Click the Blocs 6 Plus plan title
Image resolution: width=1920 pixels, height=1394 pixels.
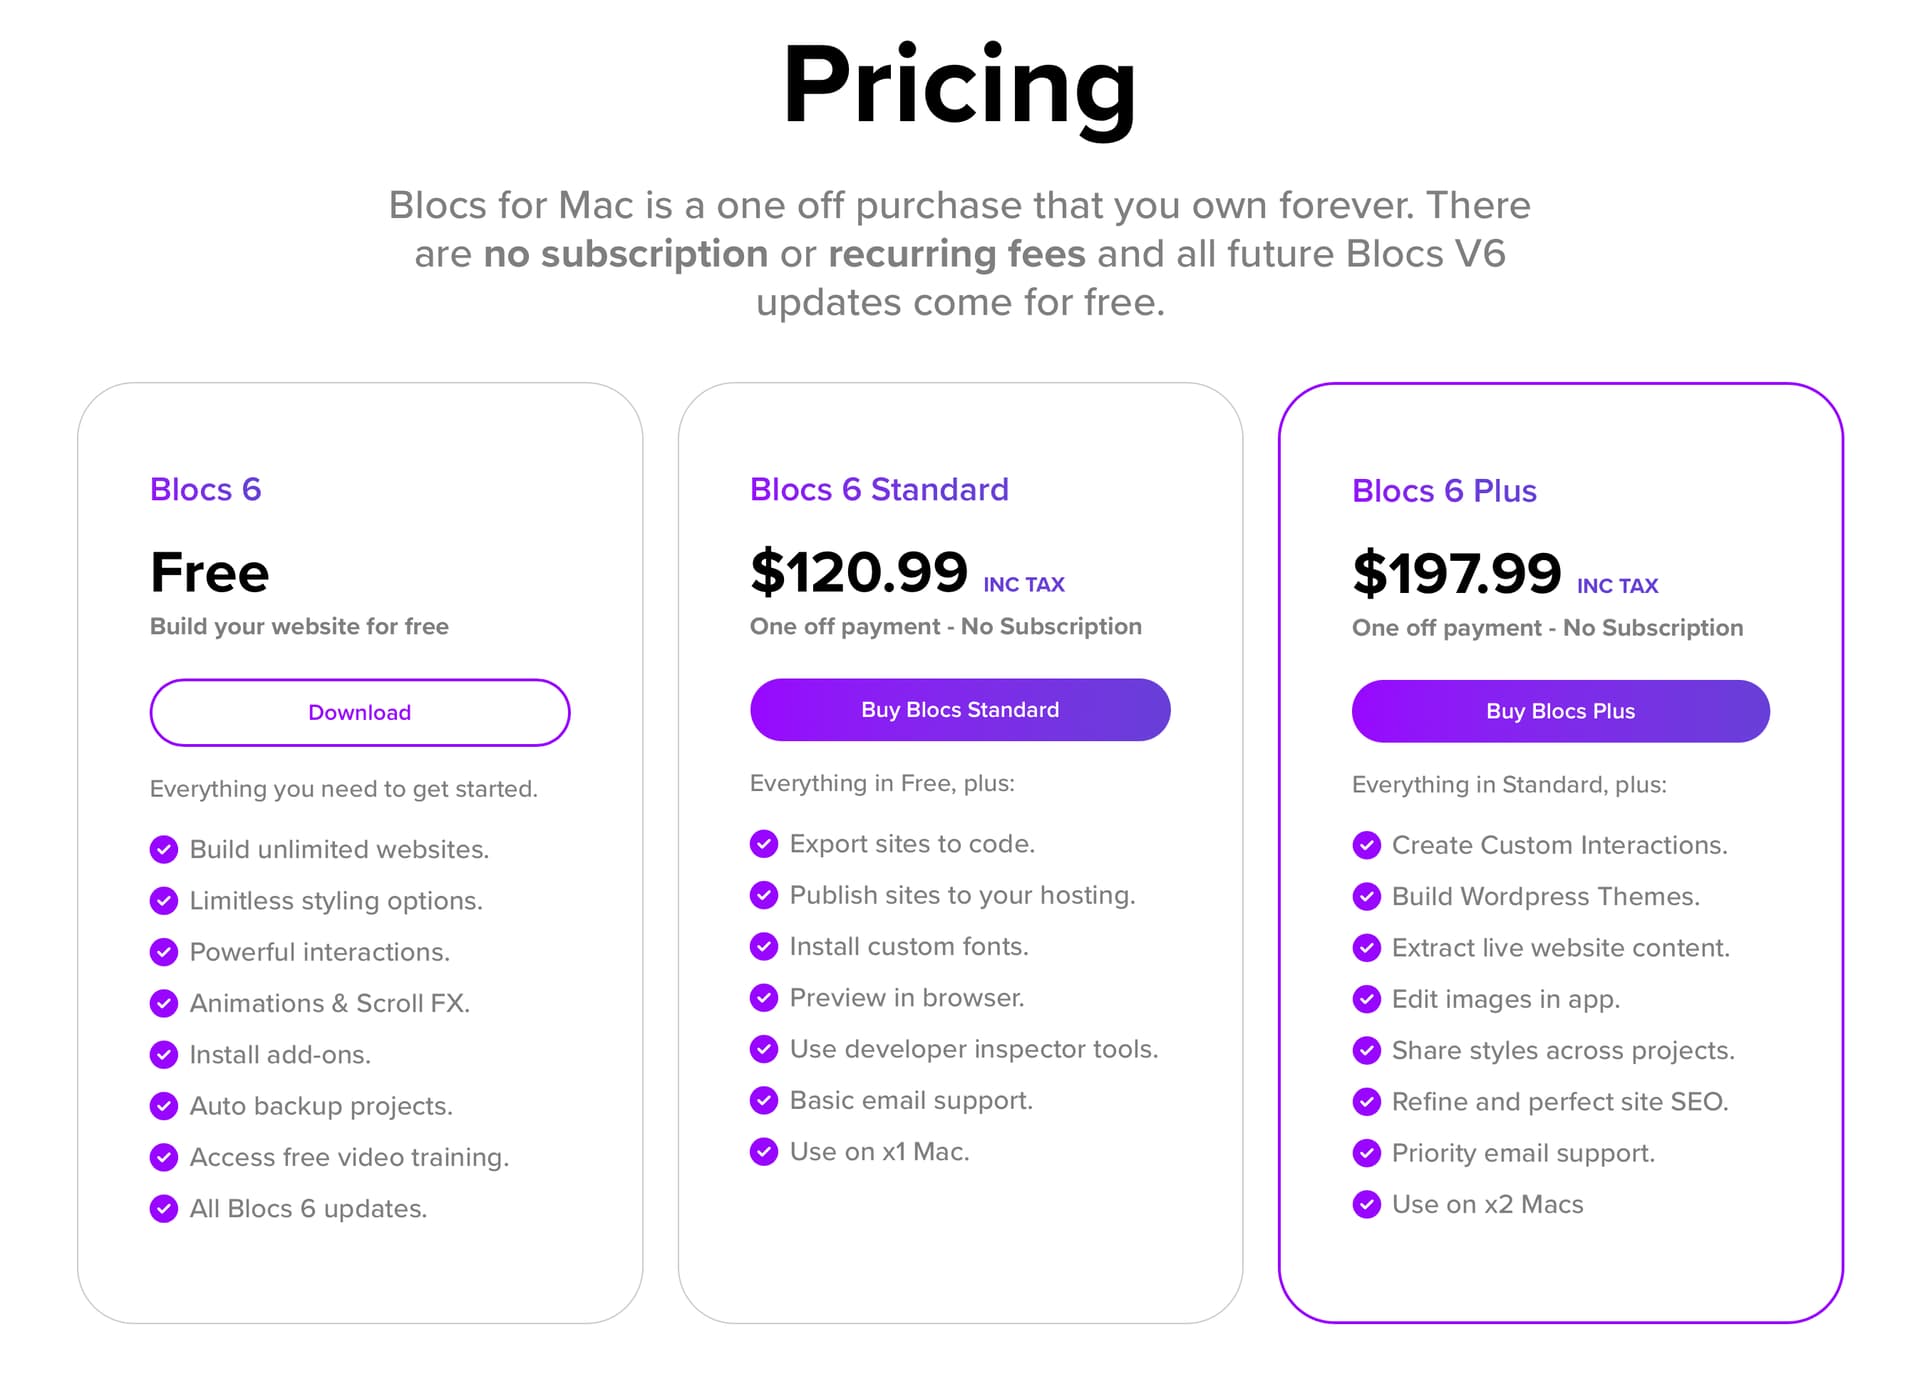click(1444, 490)
